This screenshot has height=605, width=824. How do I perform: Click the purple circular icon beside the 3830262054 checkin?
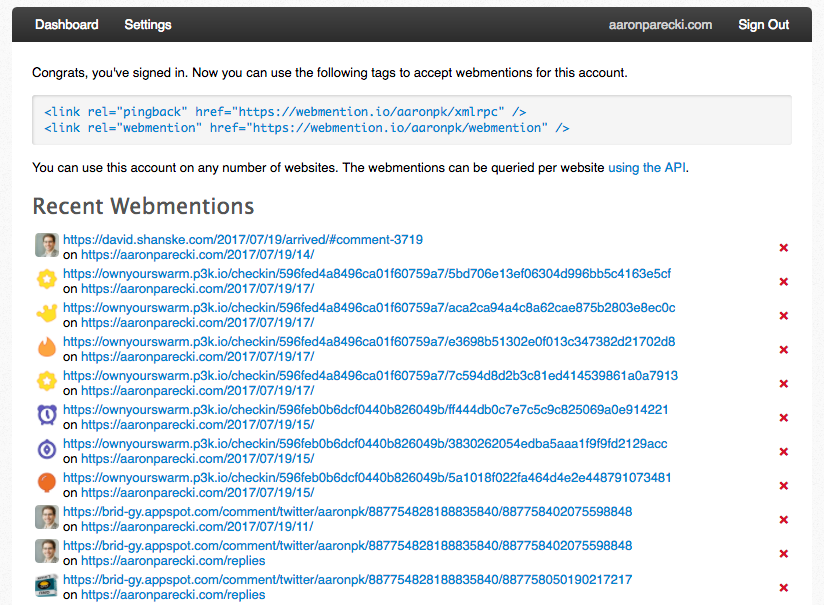(47, 449)
